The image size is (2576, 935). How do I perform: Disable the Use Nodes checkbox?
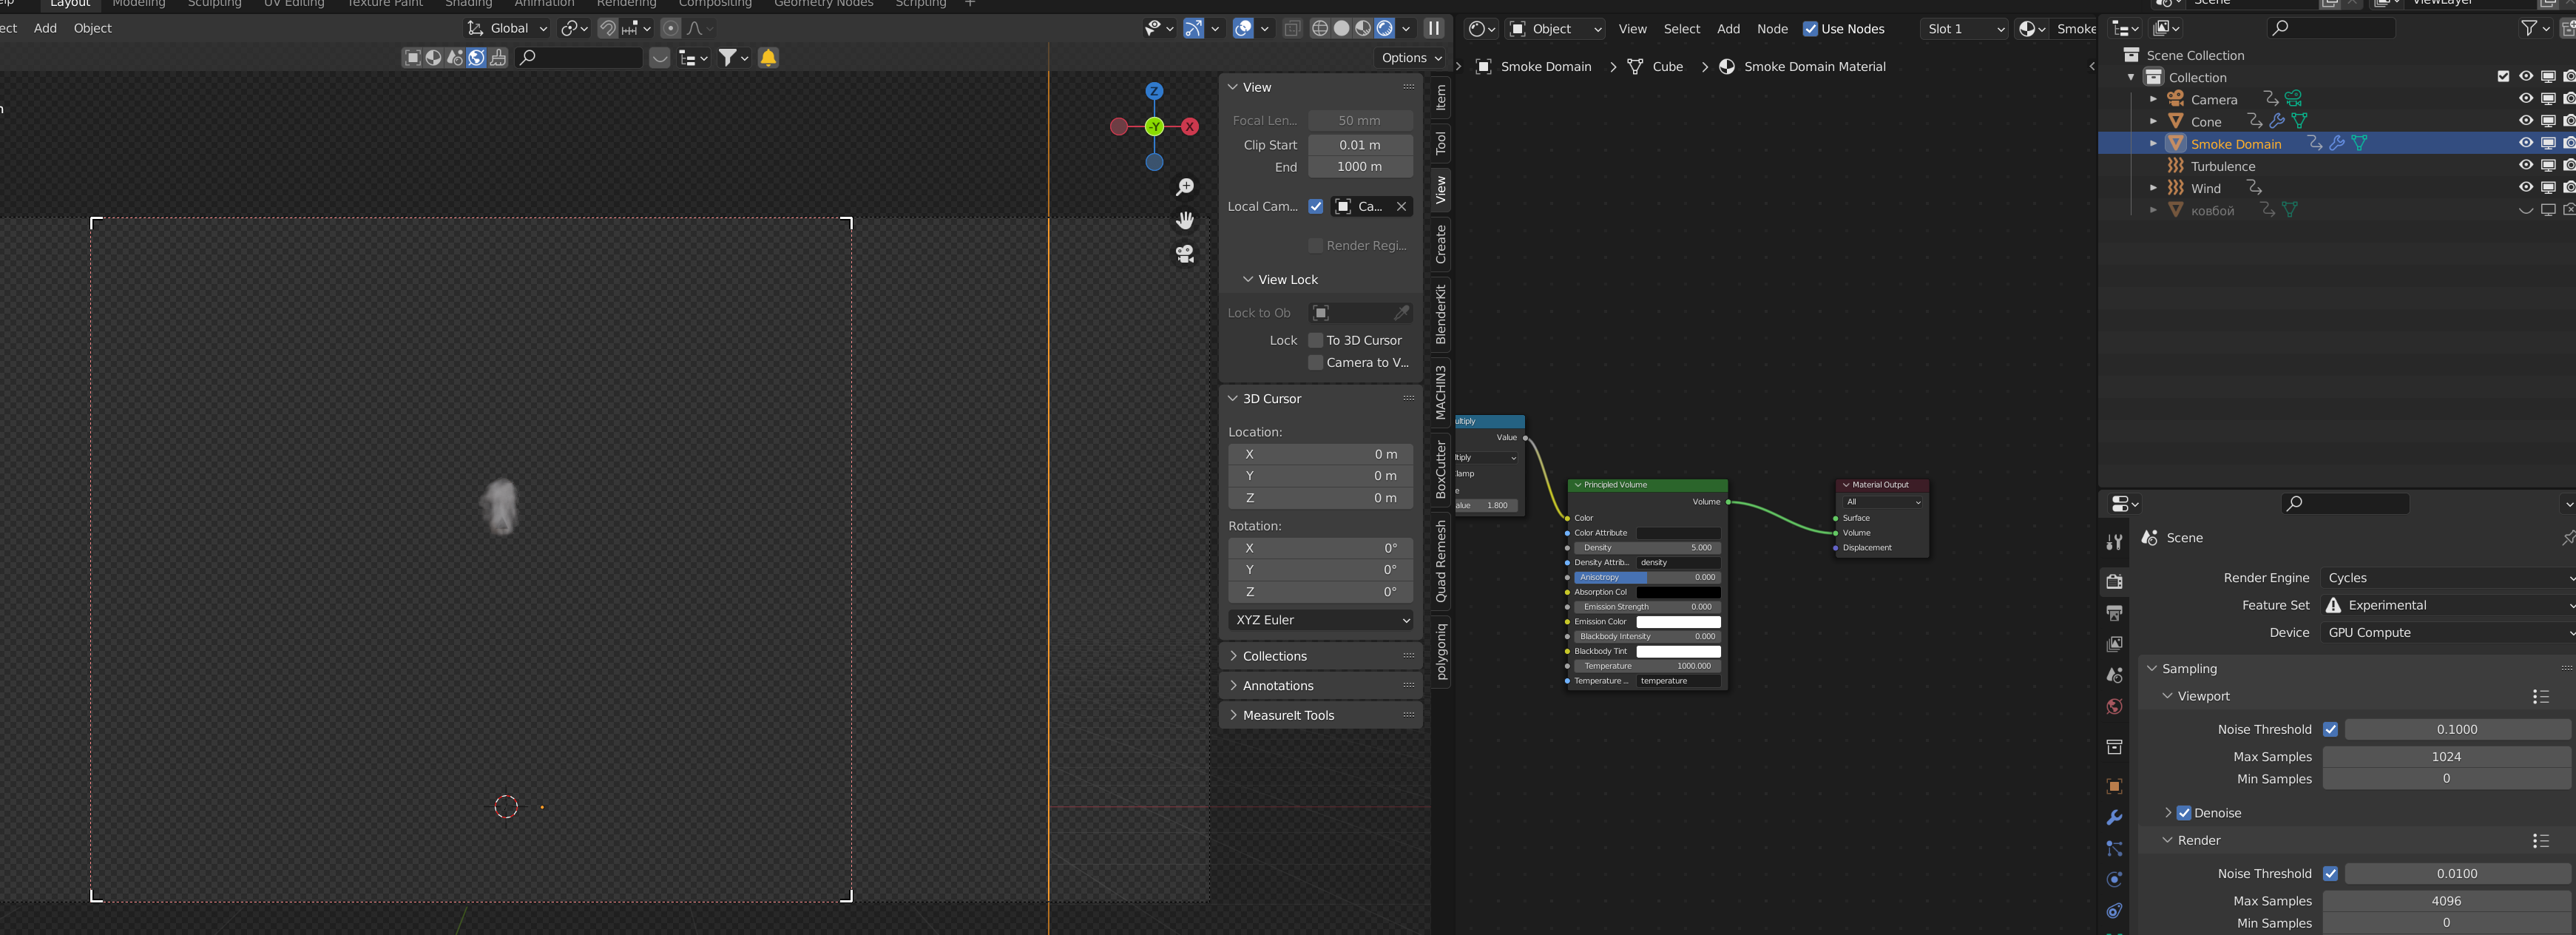pos(1810,29)
